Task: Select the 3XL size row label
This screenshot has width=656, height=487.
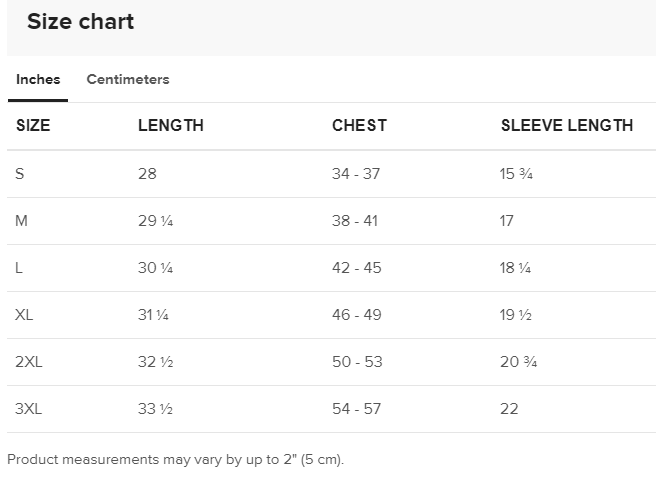Action: pos(29,409)
